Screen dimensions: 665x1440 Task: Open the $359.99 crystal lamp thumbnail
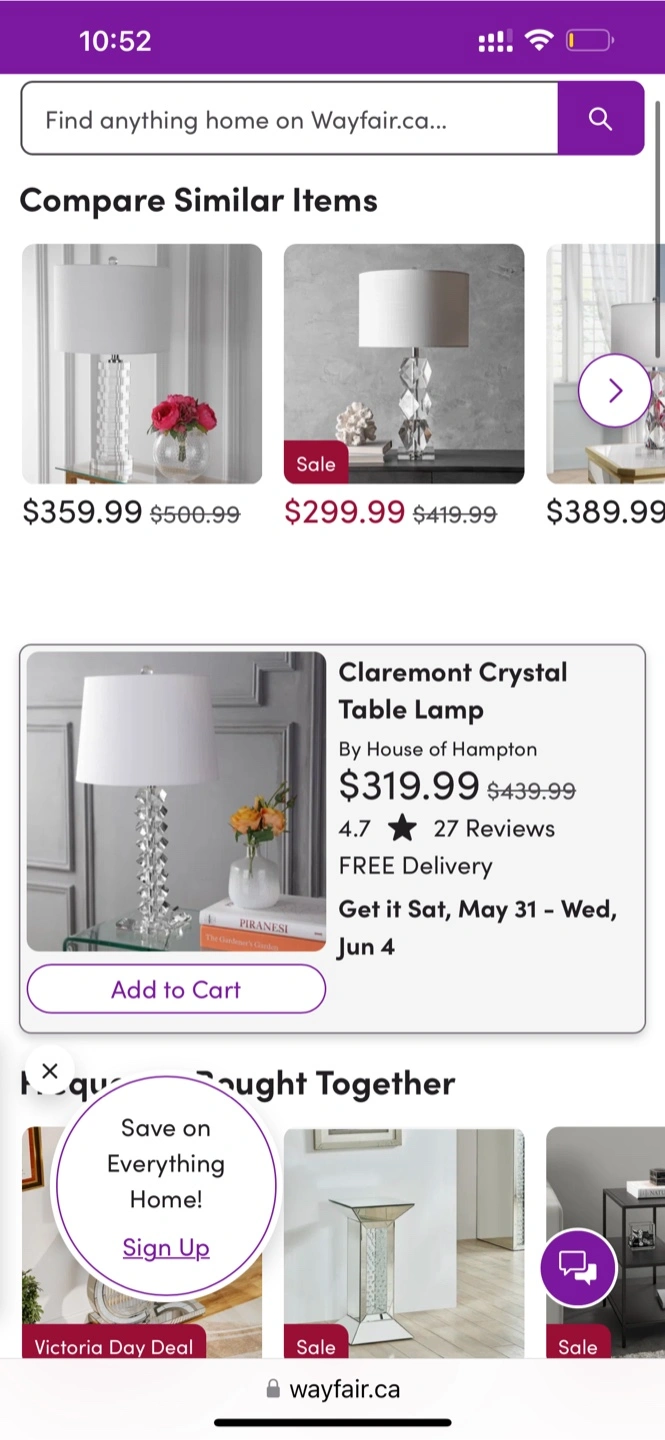pyautogui.click(x=142, y=364)
